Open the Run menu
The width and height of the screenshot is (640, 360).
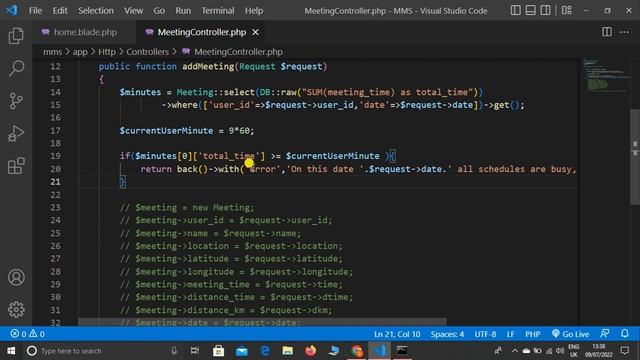[183, 11]
